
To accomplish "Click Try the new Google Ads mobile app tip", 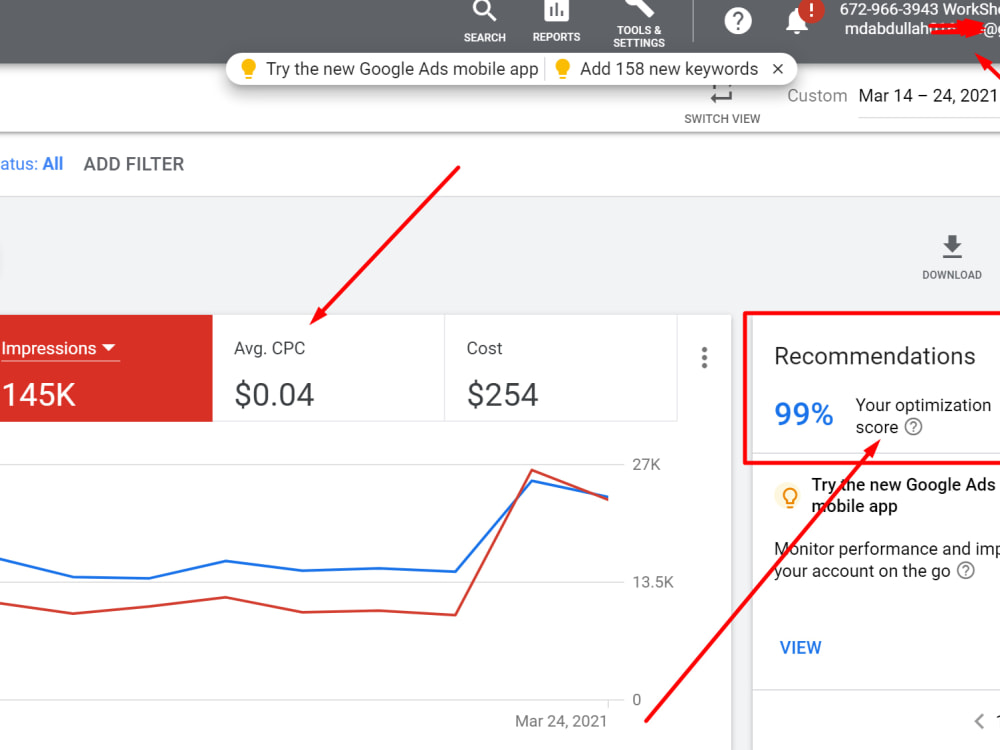I will 390,69.
